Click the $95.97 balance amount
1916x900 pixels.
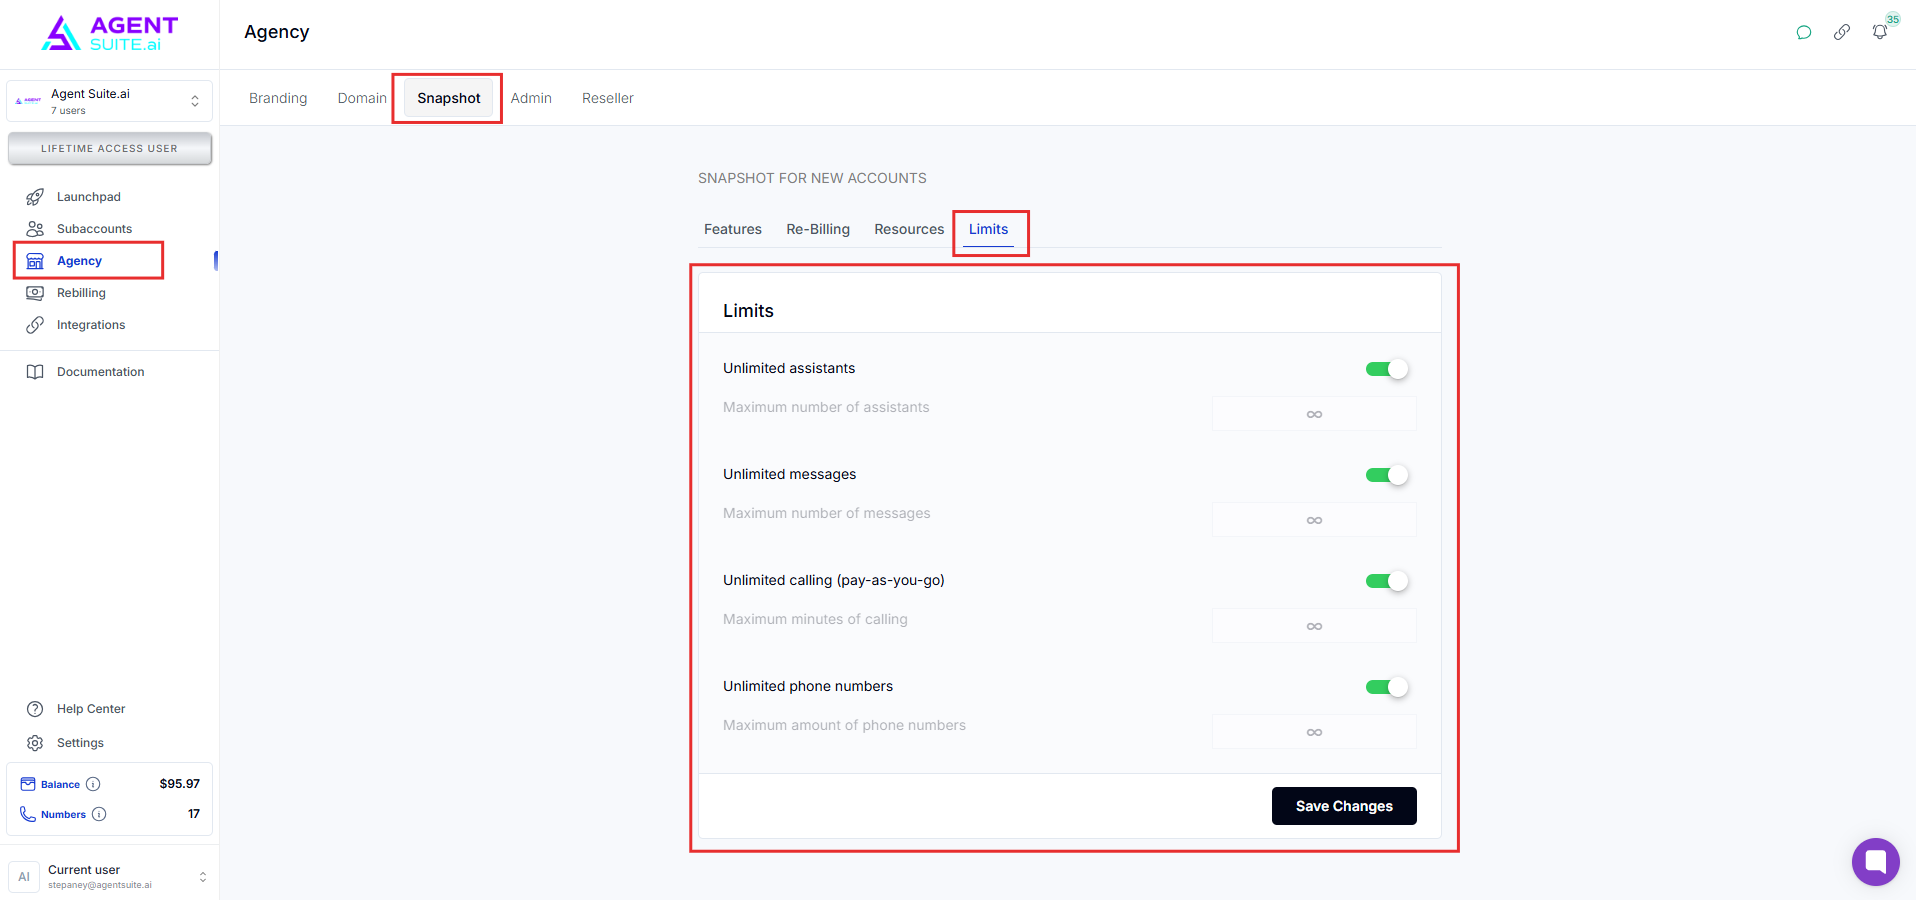pos(180,784)
